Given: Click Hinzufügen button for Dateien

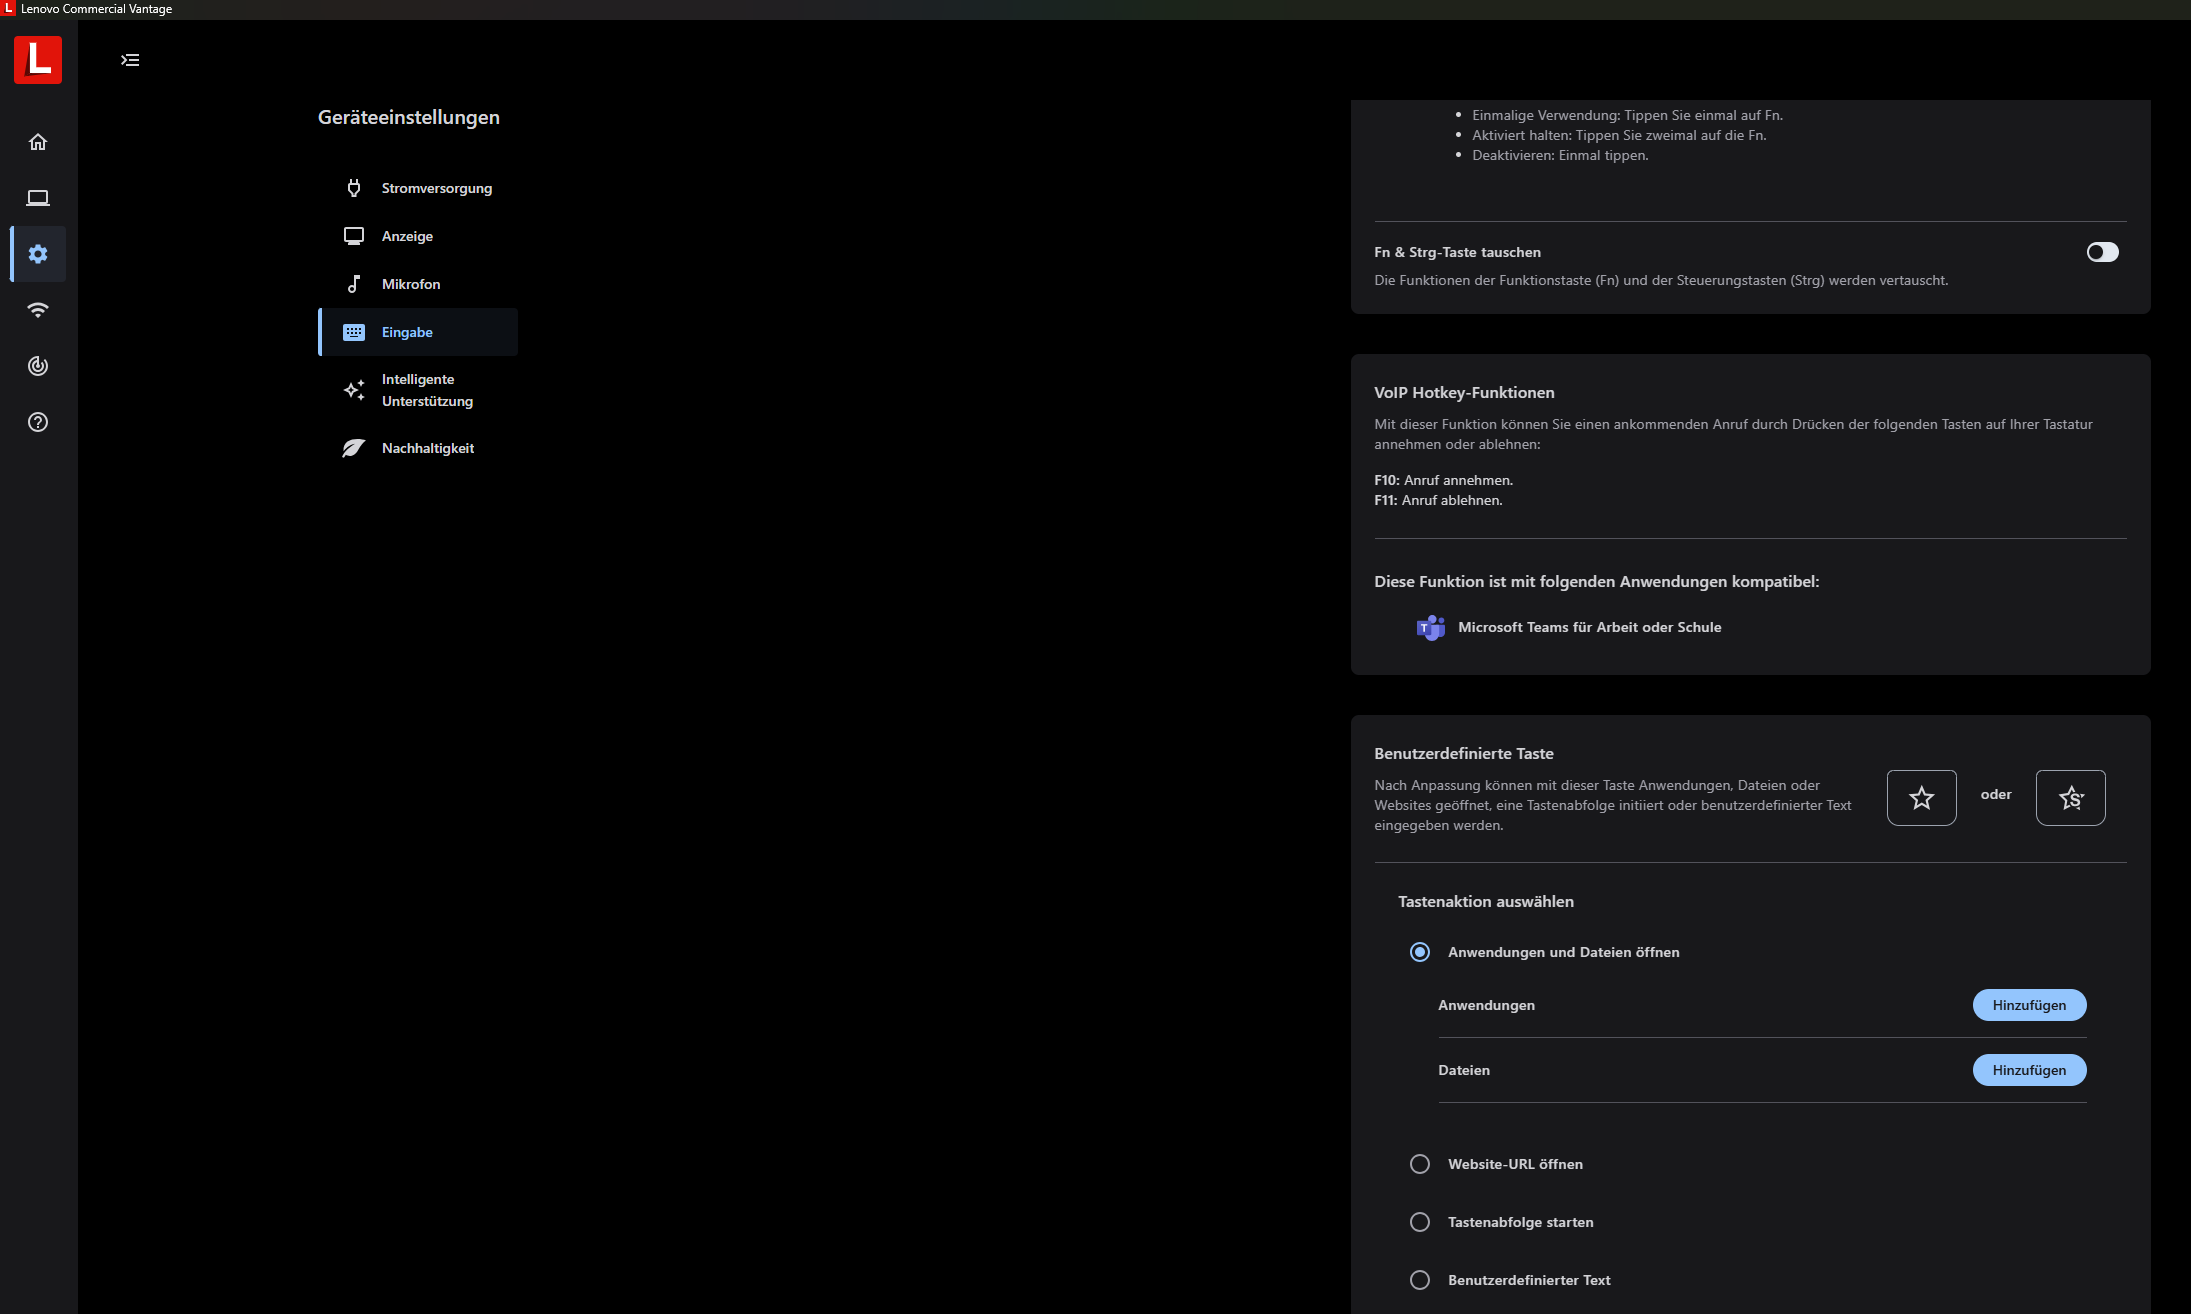Looking at the screenshot, I should (x=2029, y=1070).
